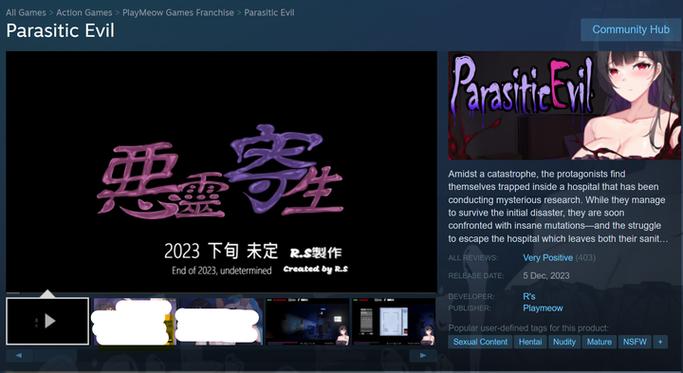The image size is (683, 373).
Task: Click the game description text paragraph
Action: tap(558, 206)
